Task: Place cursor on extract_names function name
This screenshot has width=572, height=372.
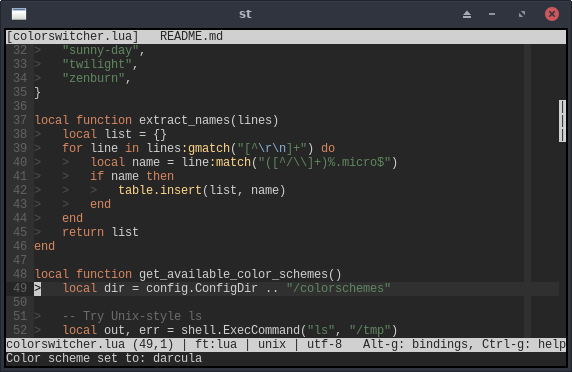Action: [184, 120]
